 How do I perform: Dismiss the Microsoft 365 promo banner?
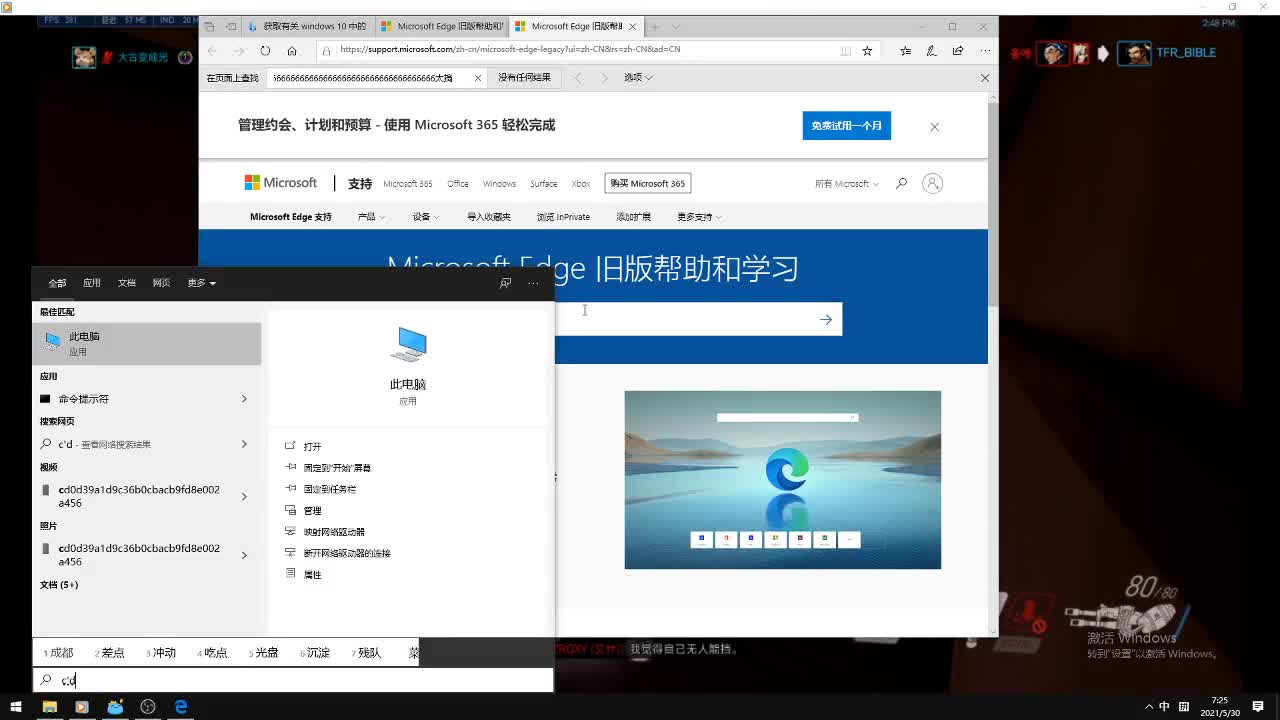[934, 127]
